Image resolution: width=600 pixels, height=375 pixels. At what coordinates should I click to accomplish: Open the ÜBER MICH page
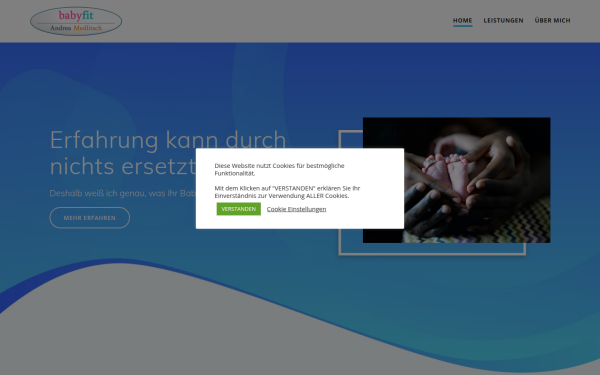552,20
